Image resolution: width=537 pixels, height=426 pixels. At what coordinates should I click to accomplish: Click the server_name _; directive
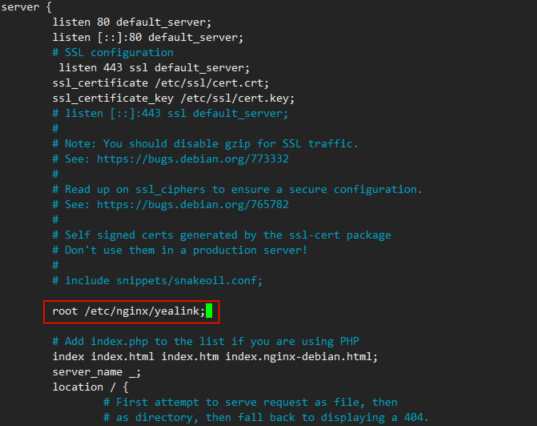point(97,372)
